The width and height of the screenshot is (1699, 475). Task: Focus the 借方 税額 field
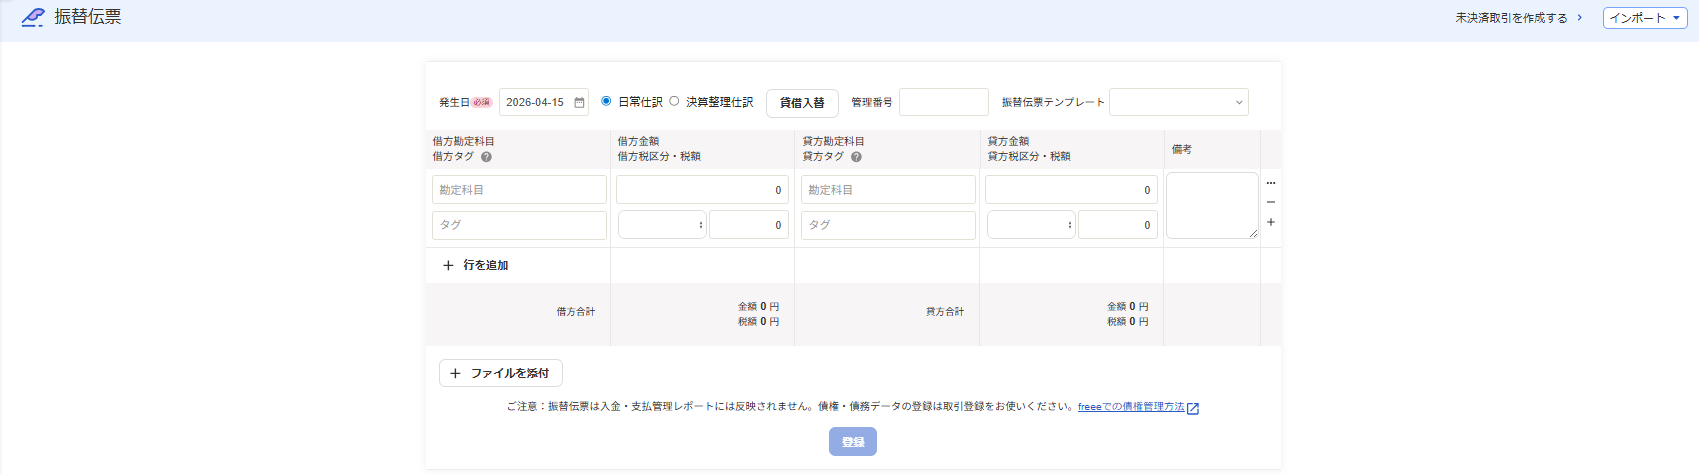pyautogui.click(x=749, y=225)
